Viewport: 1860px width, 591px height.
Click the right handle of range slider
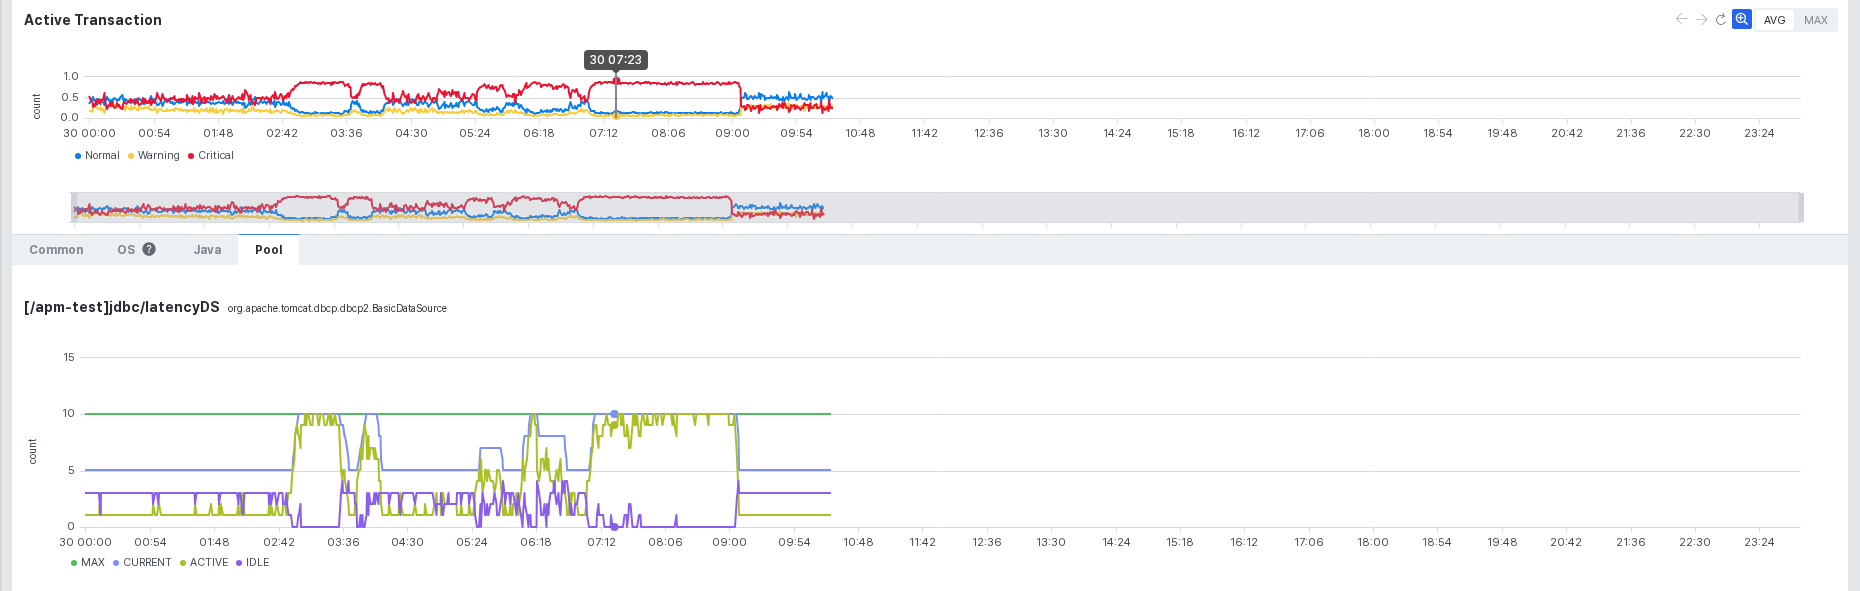click(x=1801, y=207)
